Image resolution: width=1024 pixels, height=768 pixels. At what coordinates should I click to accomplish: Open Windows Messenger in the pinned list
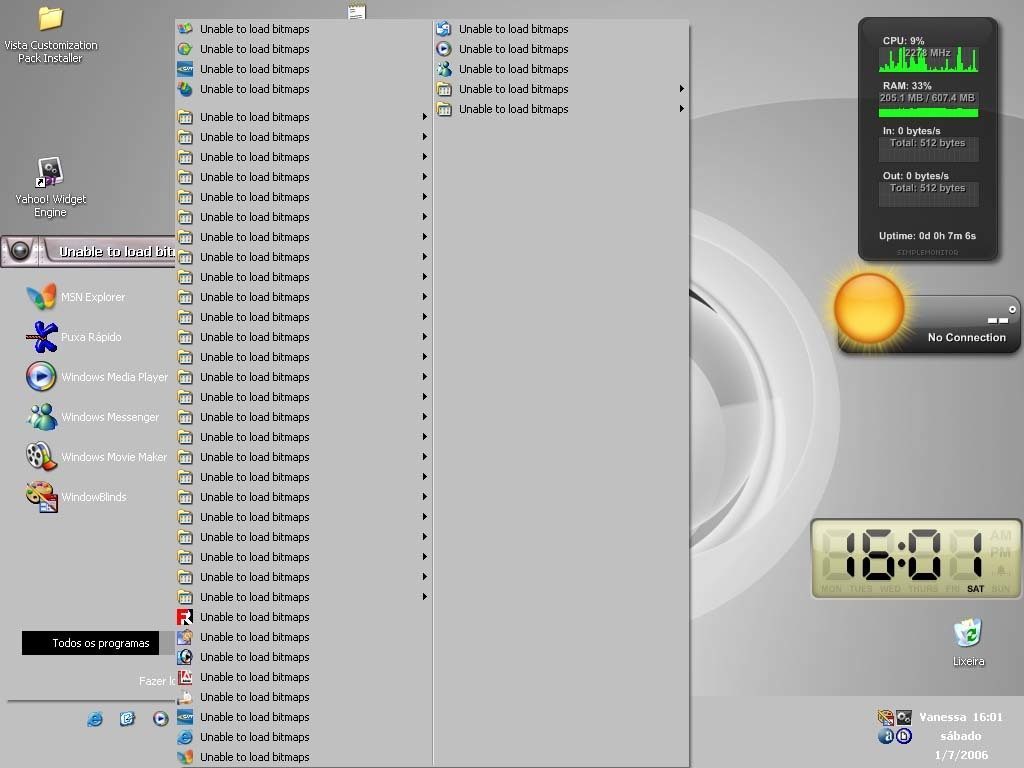(92, 417)
